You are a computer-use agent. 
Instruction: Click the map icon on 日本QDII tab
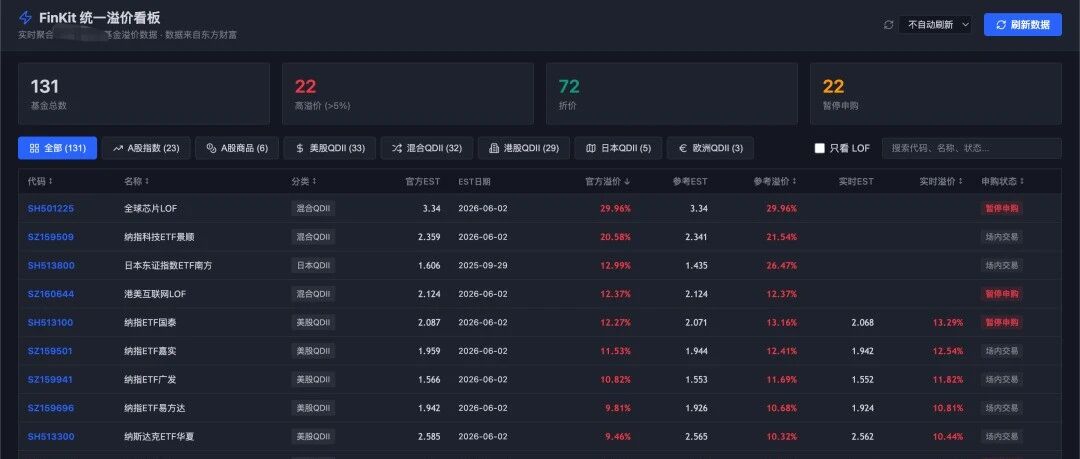[x=590, y=148]
